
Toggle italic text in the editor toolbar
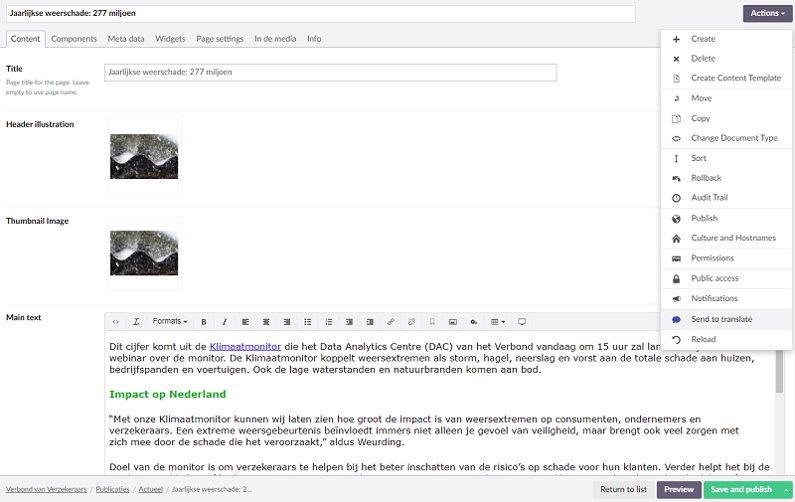tap(224, 322)
